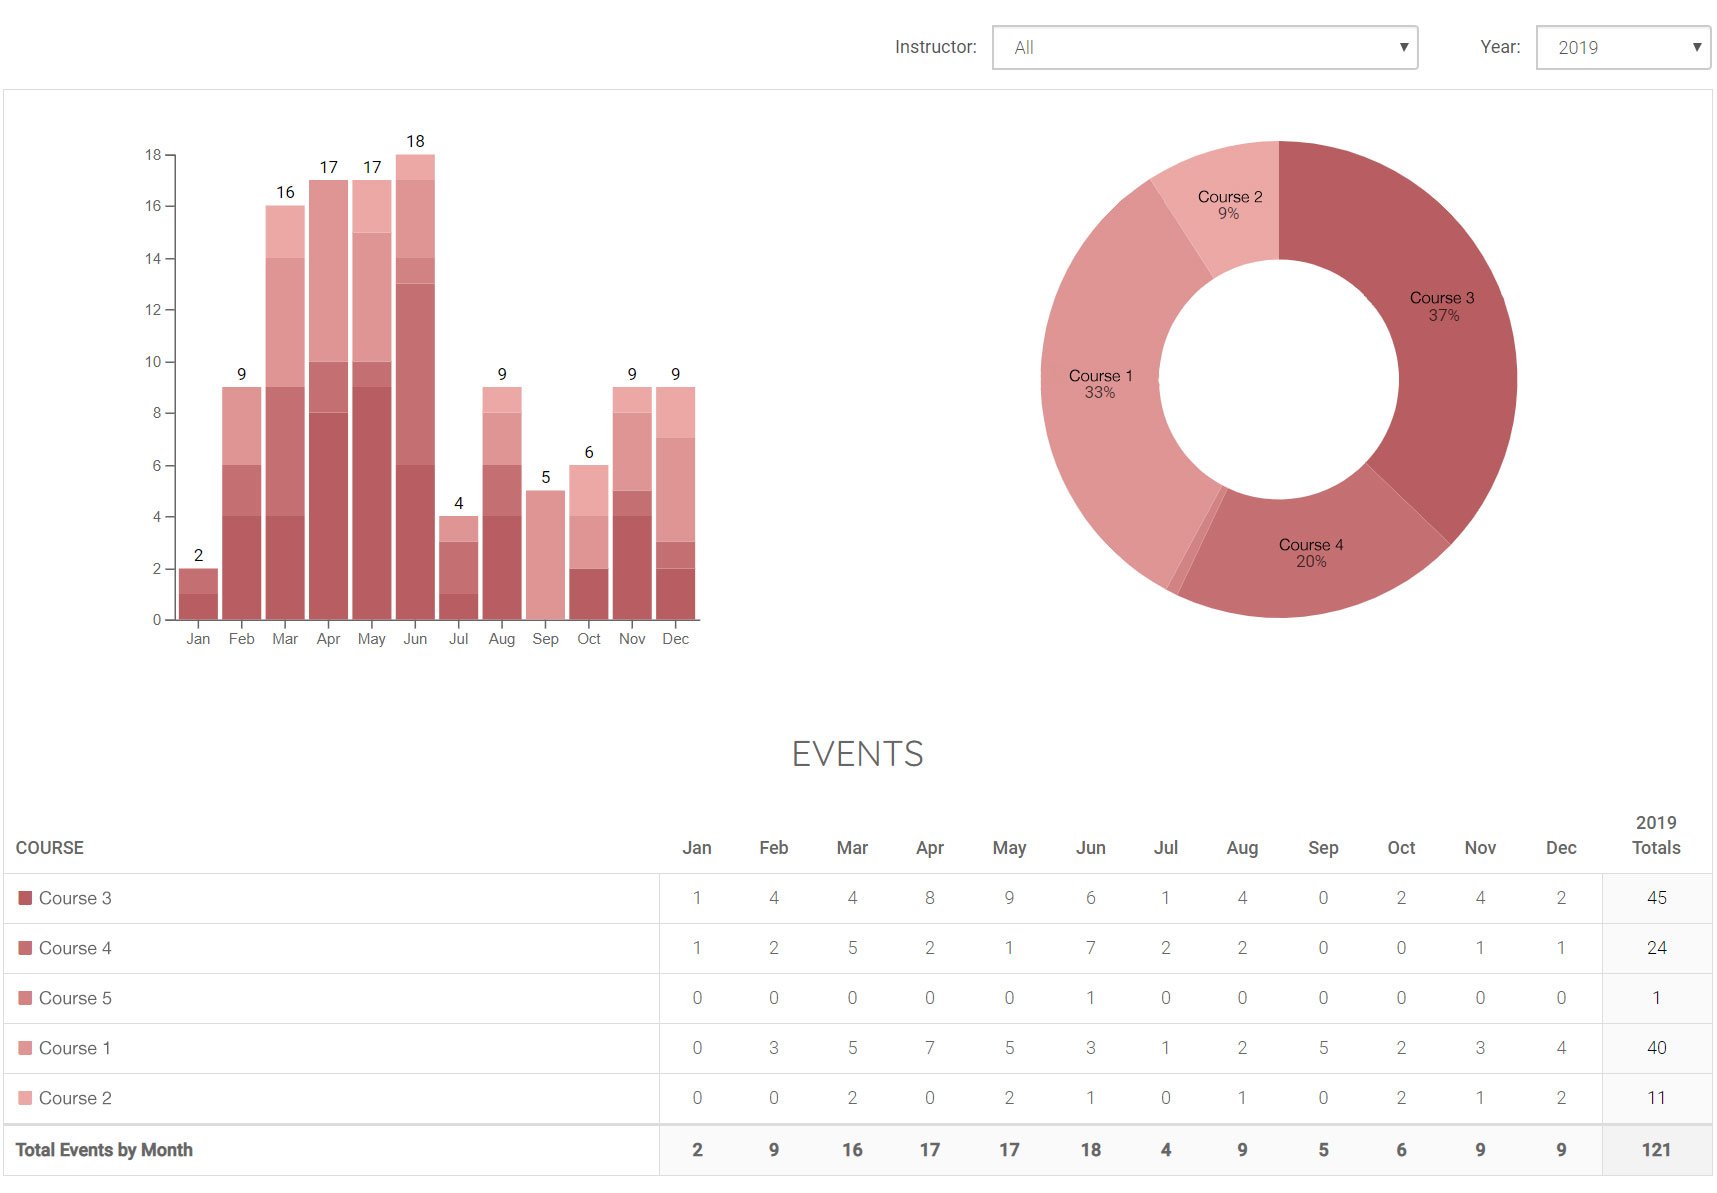Click the June bar in bar chart
Viewport: 1717px width, 1193px height.
point(415,400)
